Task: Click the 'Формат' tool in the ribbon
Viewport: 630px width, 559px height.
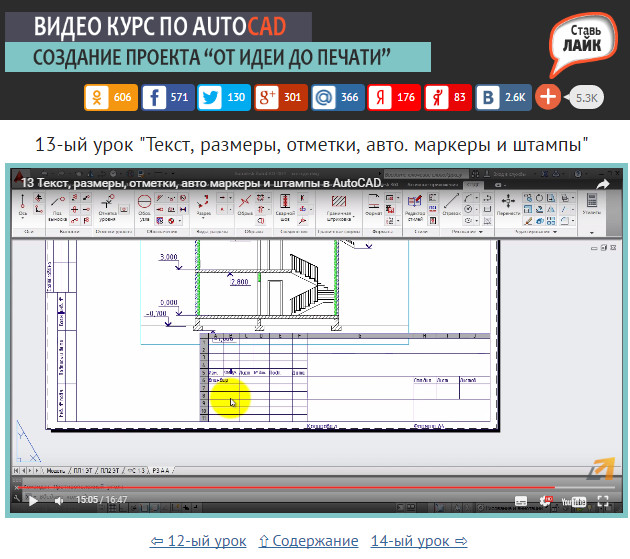Action: (x=374, y=205)
